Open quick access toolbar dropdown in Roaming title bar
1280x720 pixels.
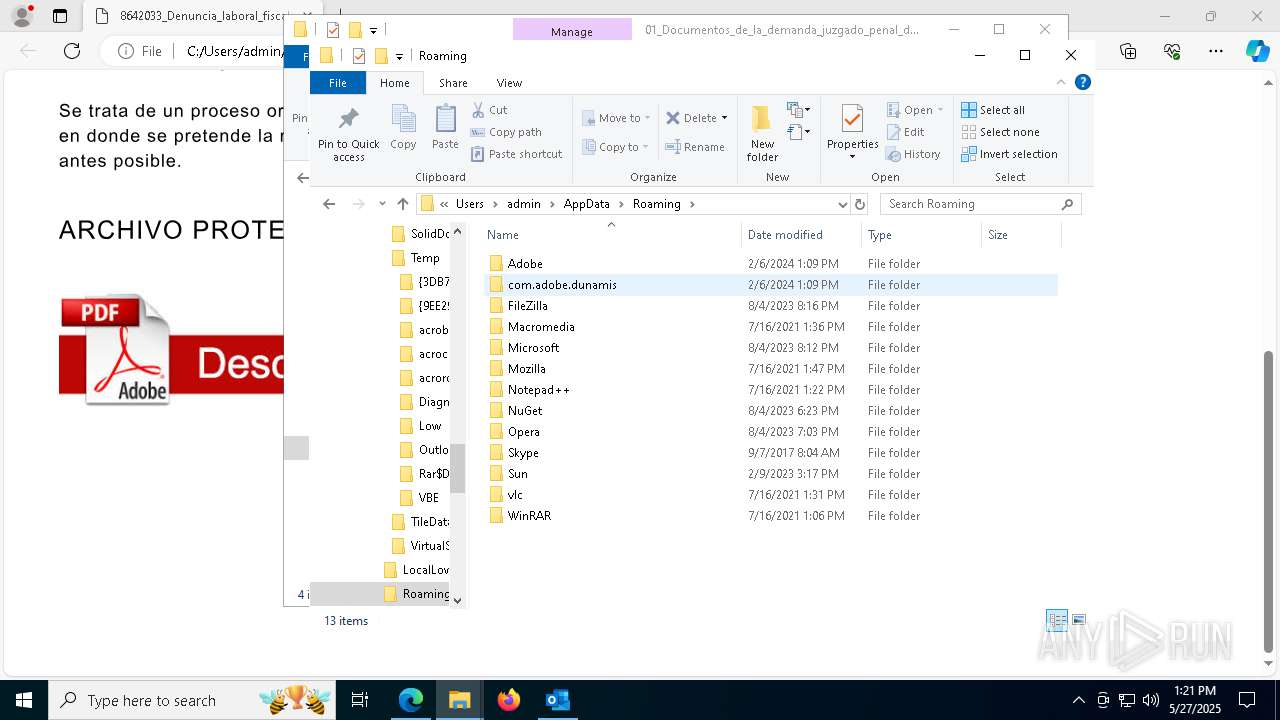(x=399, y=56)
